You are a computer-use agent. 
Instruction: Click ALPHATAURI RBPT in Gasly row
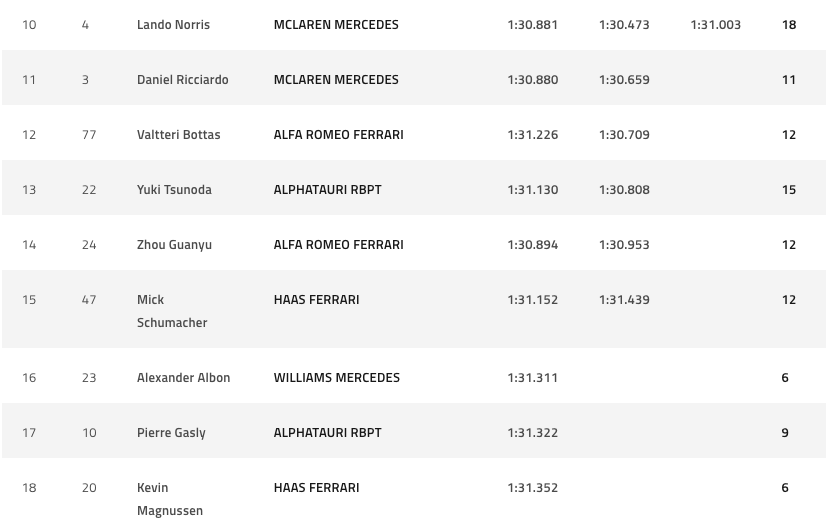coord(328,433)
